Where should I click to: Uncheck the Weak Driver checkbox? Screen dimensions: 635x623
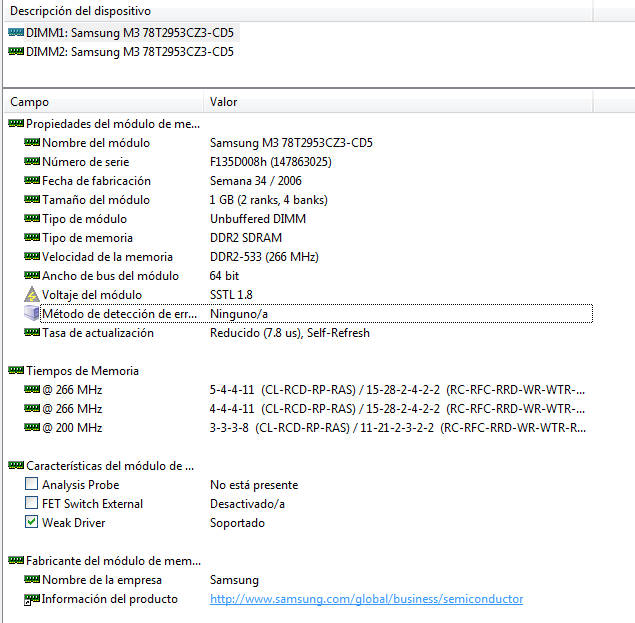click(x=32, y=522)
